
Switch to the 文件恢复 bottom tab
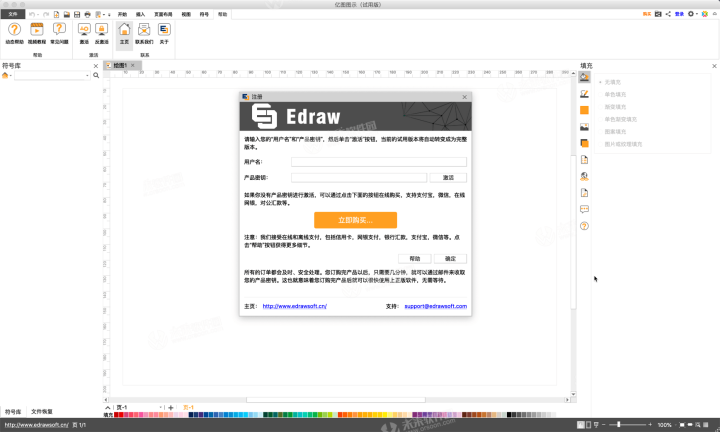pyautogui.click(x=42, y=412)
